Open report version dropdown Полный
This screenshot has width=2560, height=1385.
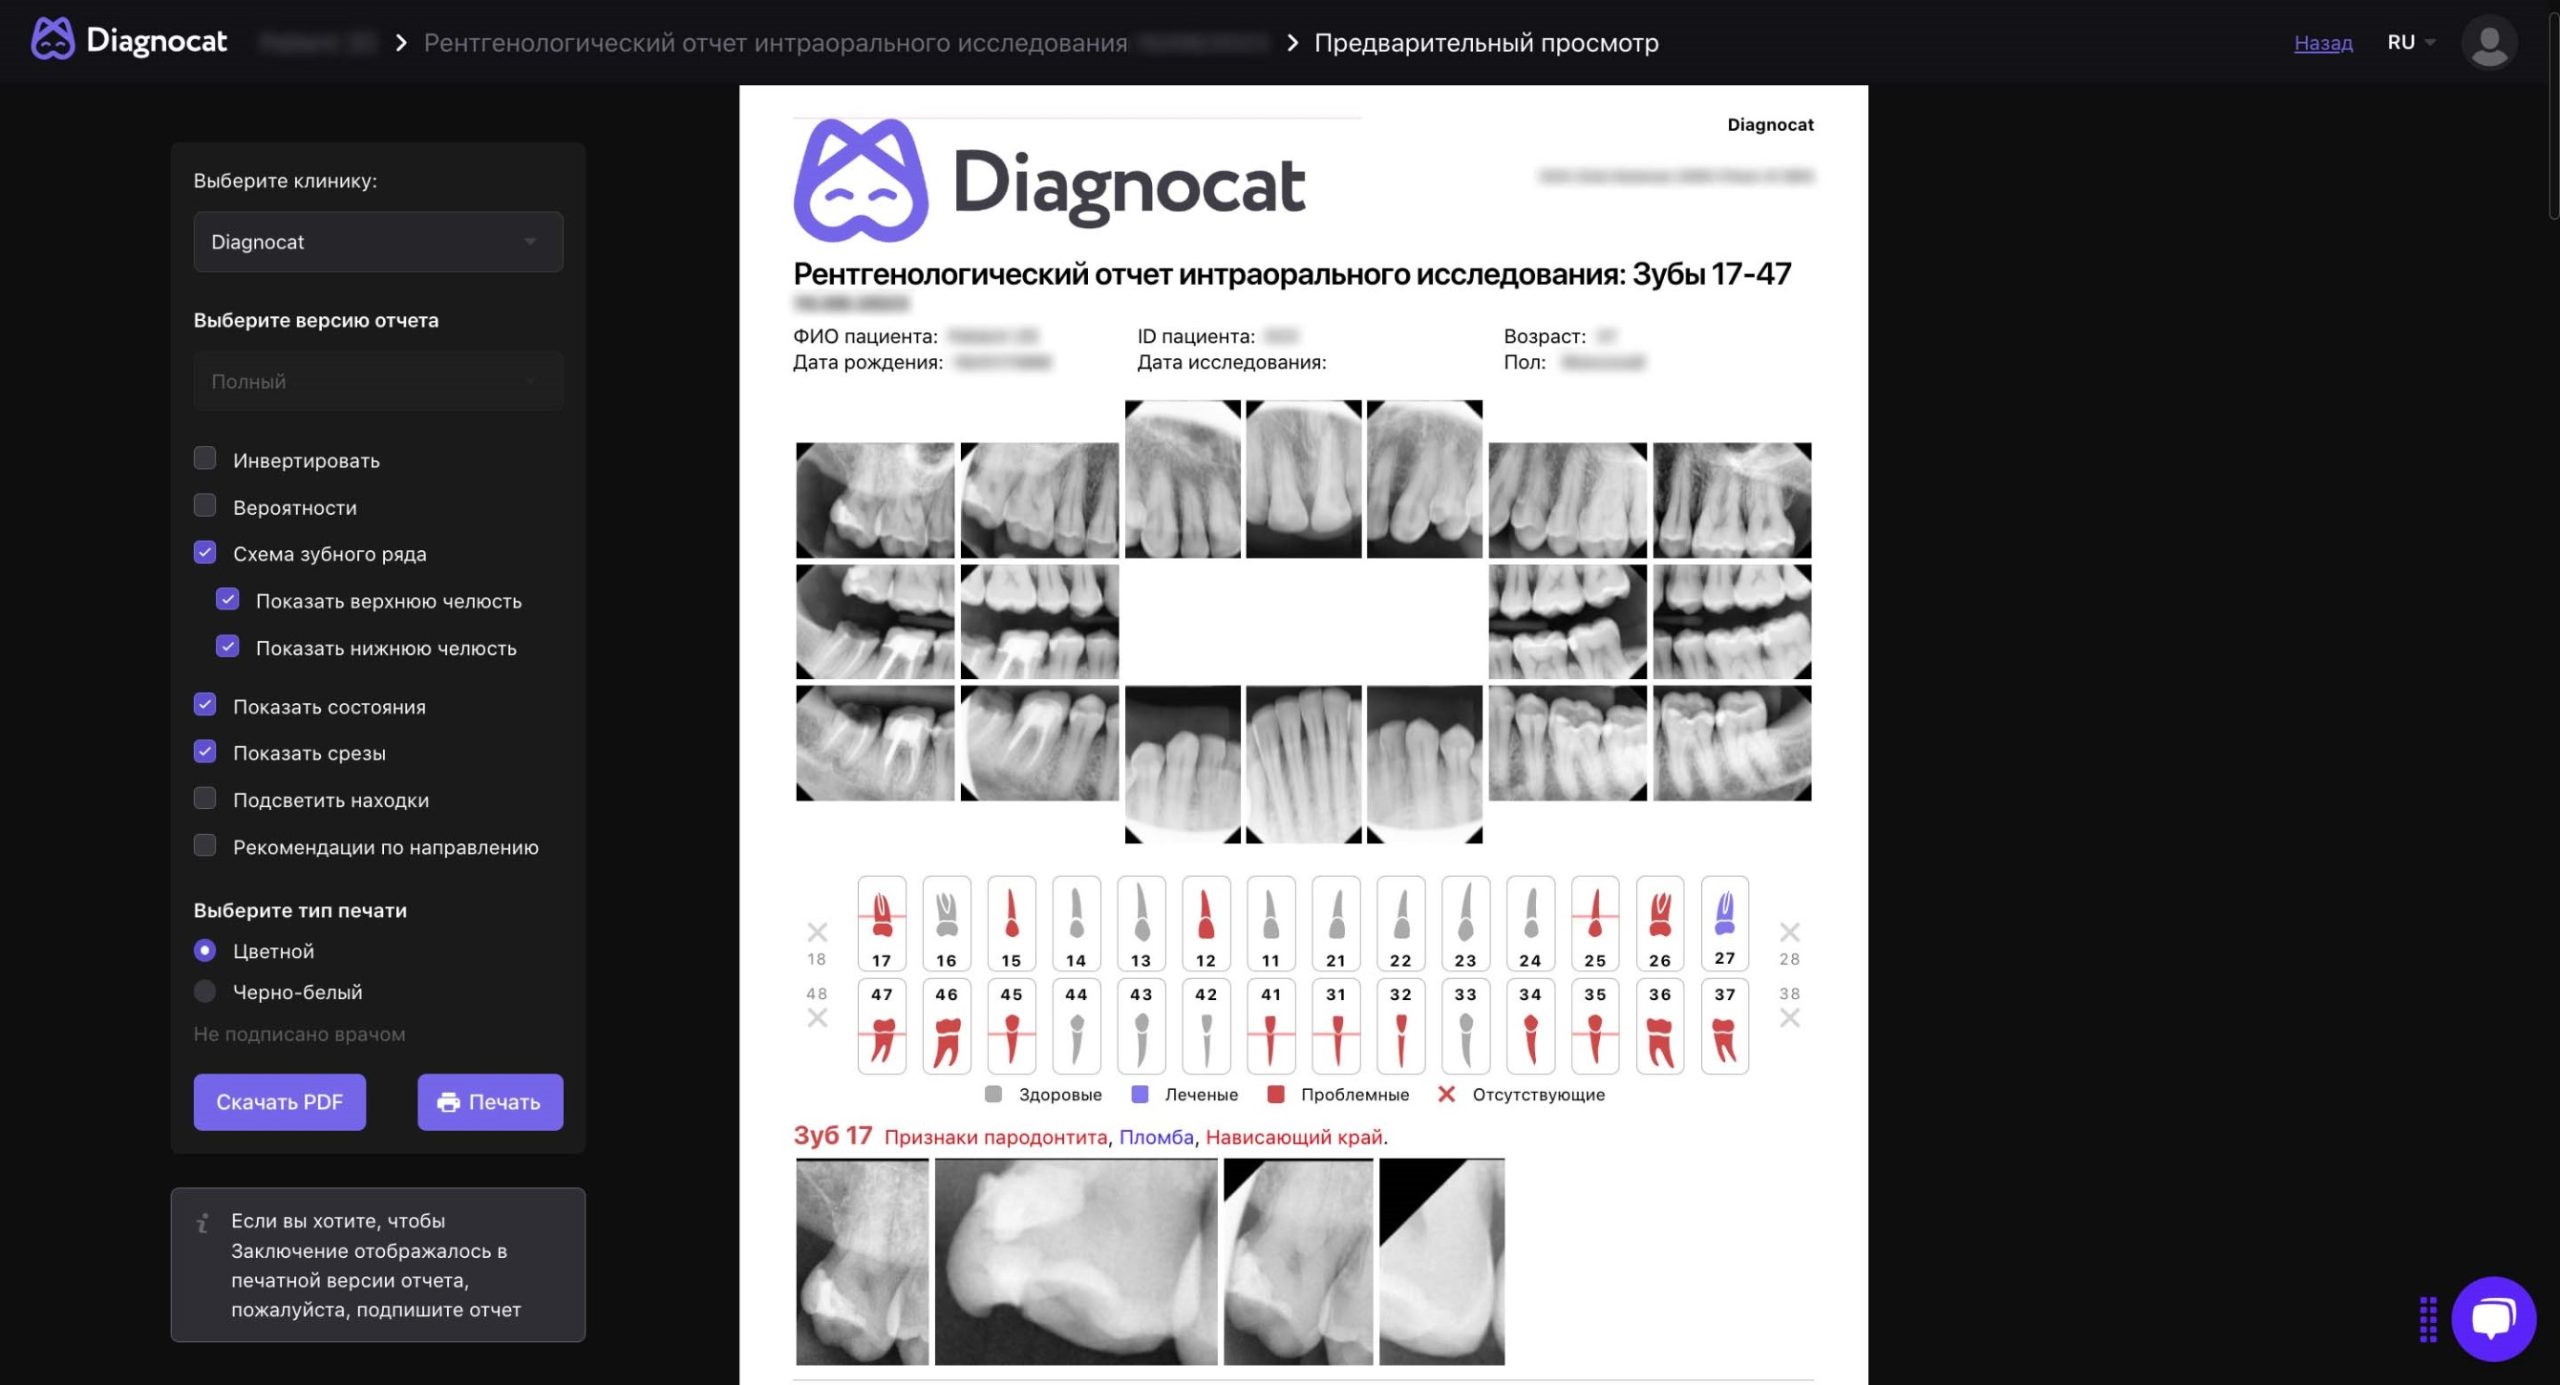(378, 381)
